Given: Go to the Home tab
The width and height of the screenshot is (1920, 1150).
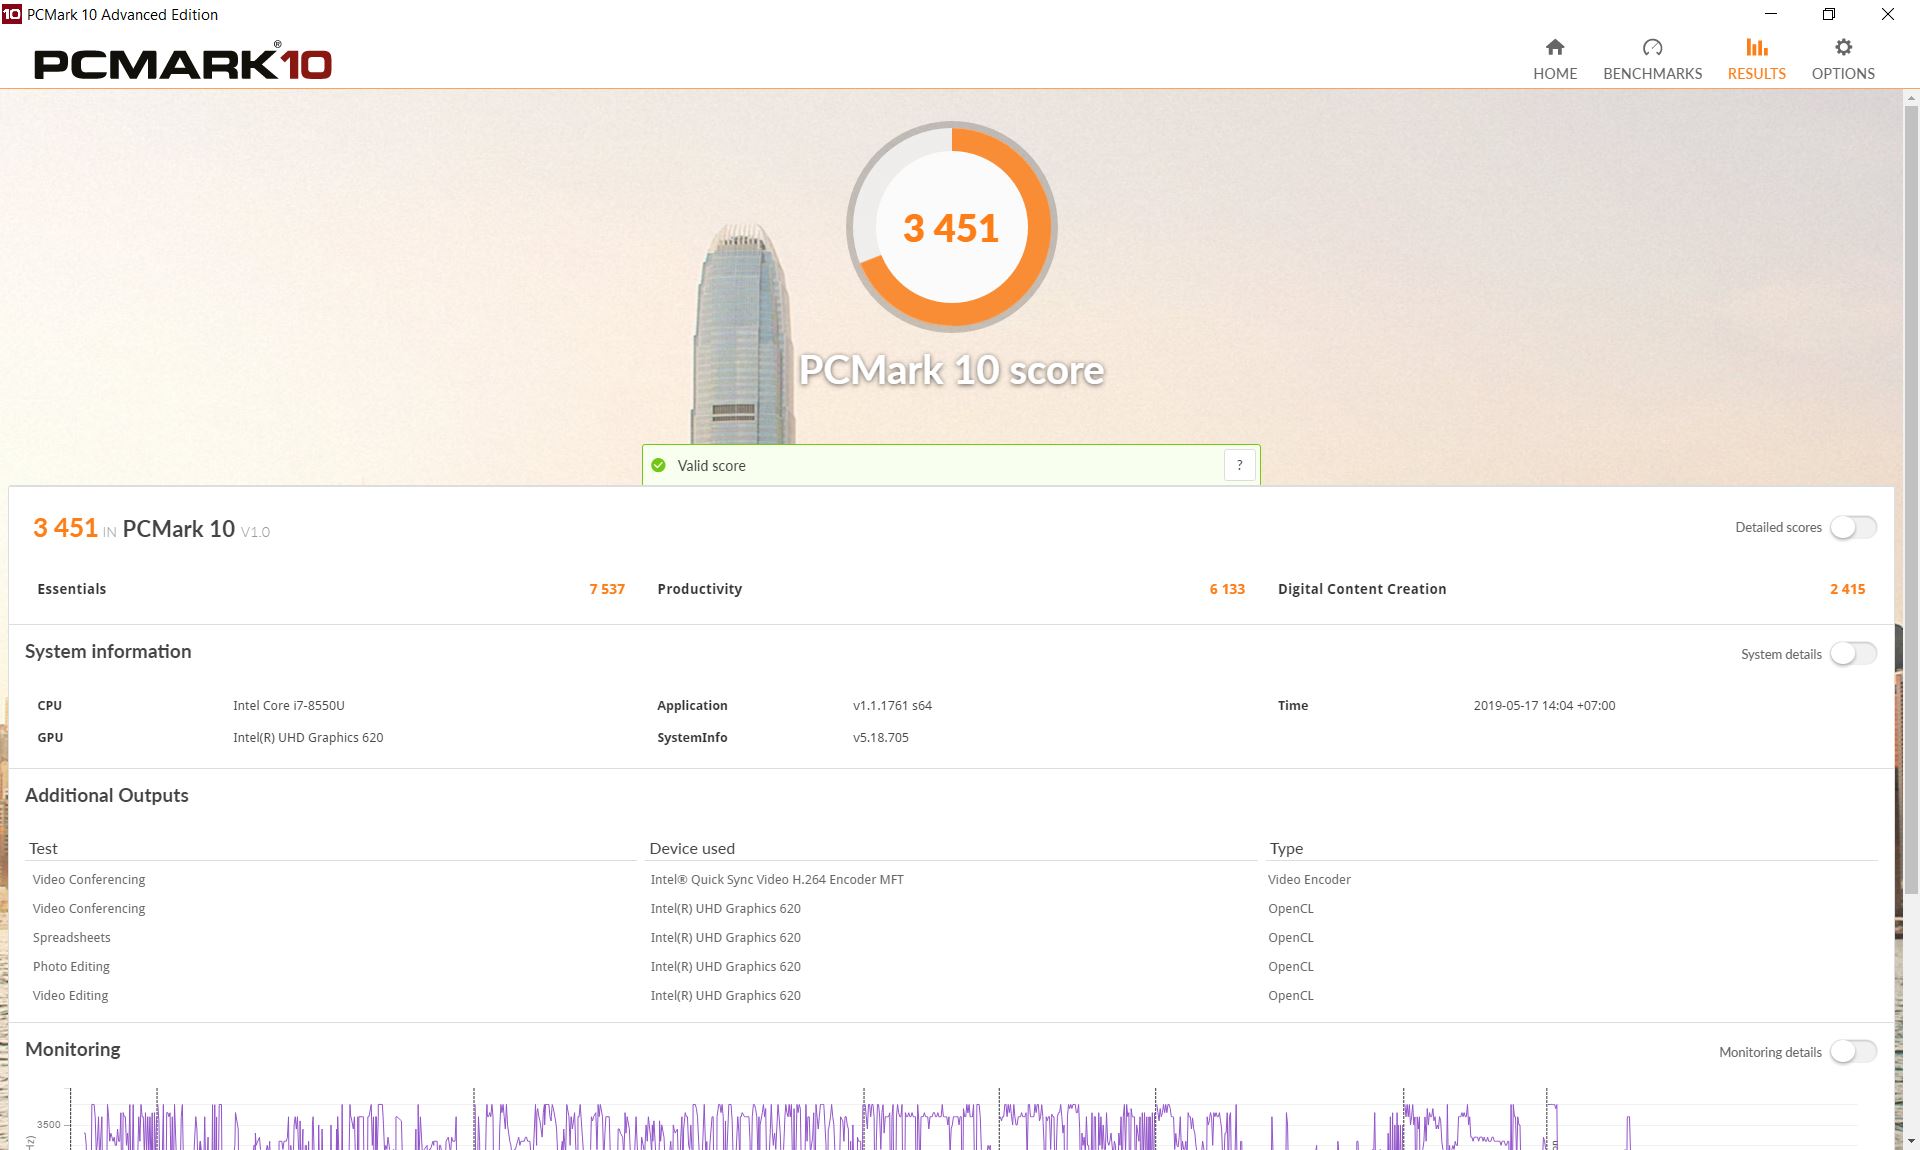Looking at the screenshot, I should (1555, 60).
